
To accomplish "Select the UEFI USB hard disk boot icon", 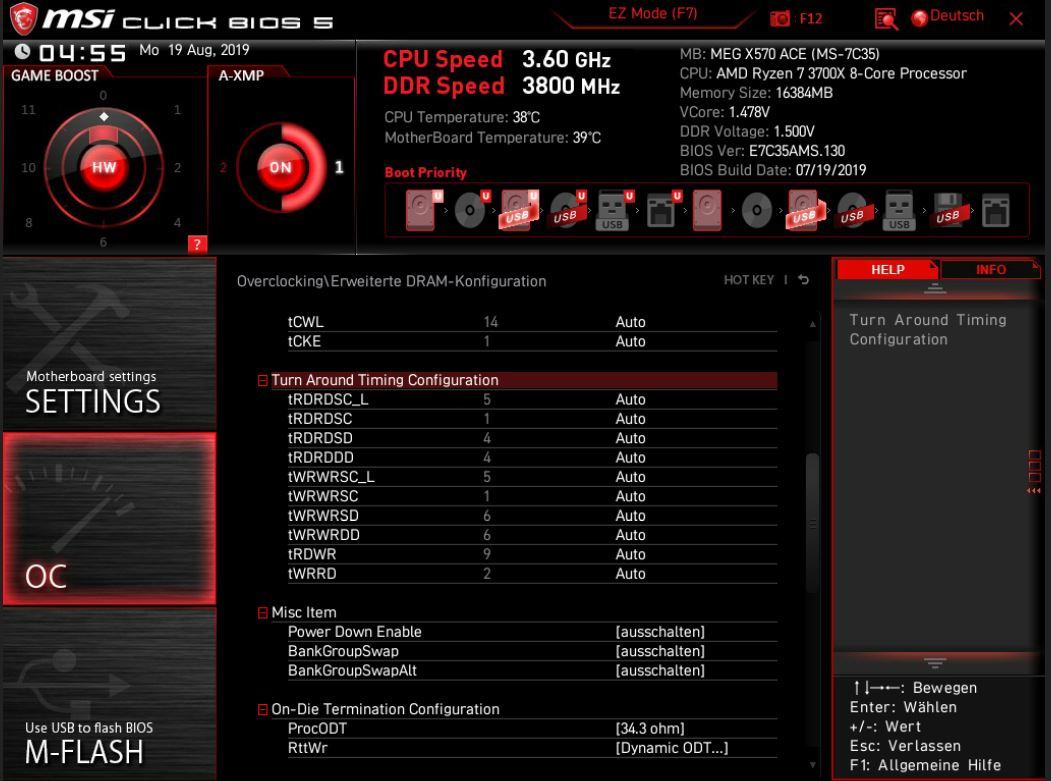I will pyautogui.click(x=519, y=211).
